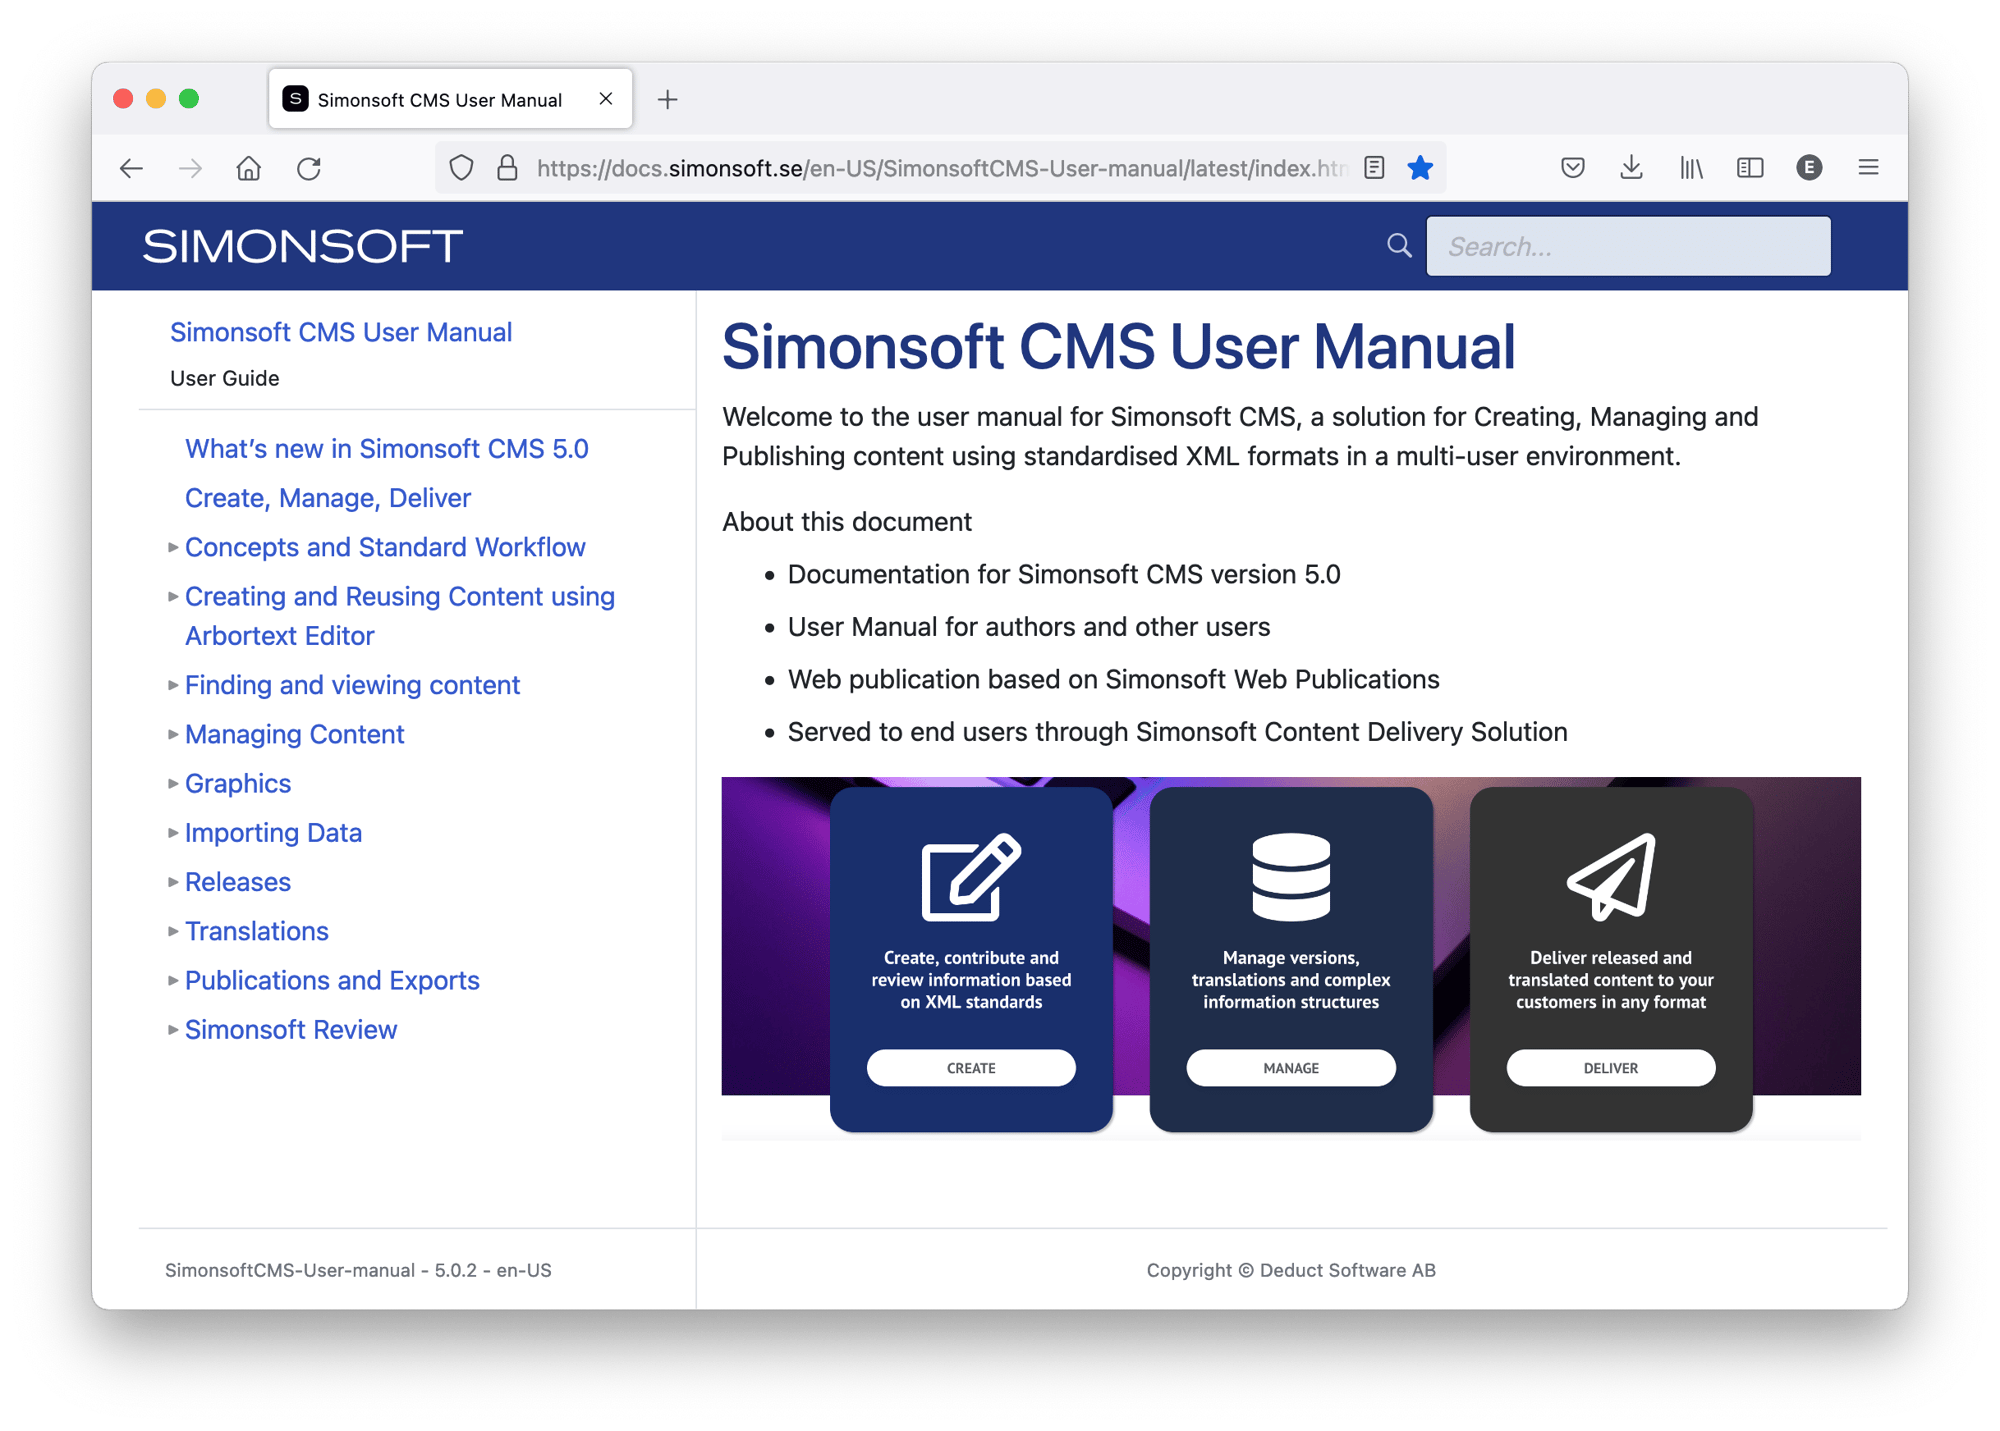The width and height of the screenshot is (2000, 1431).
Task: Expand Finding and viewing content arrow
Action: (x=173, y=685)
